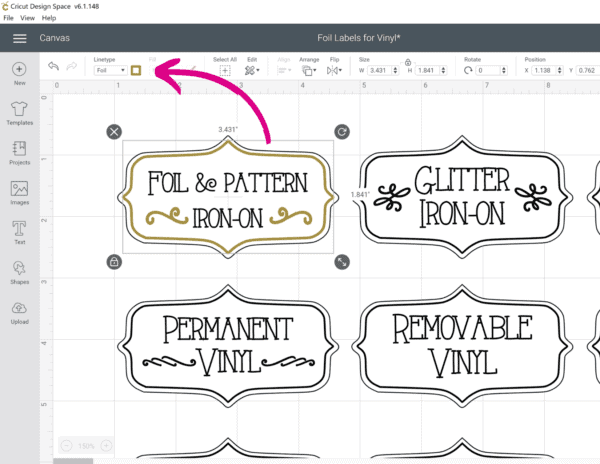Expand the Flip dropdown
Viewport: 600px width, 464px height.
tap(338, 71)
